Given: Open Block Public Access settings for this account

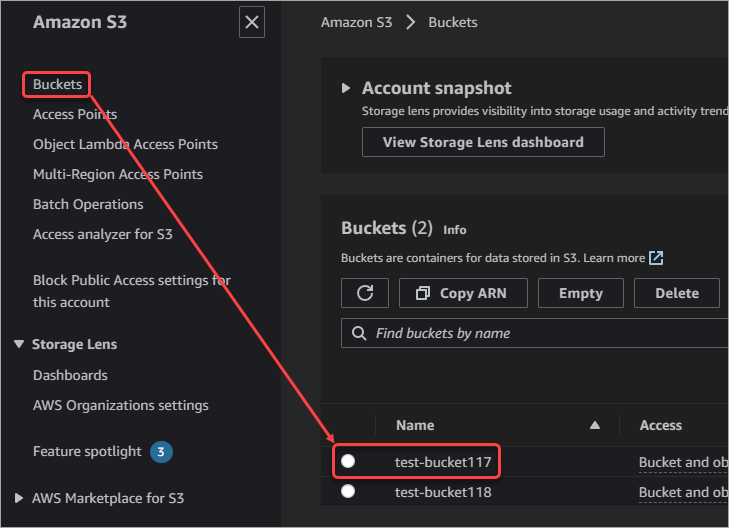Looking at the screenshot, I should 132,291.
